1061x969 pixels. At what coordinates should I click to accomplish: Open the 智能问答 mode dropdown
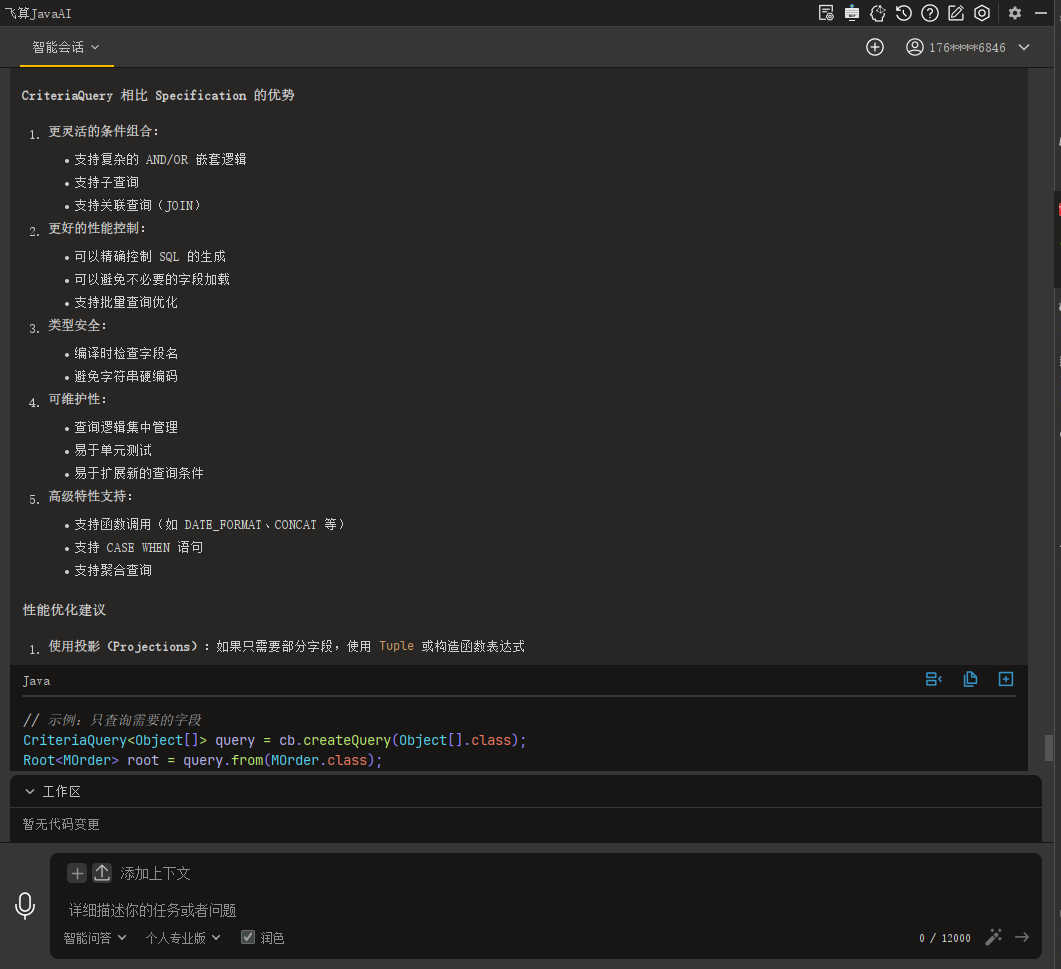tap(95, 938)
